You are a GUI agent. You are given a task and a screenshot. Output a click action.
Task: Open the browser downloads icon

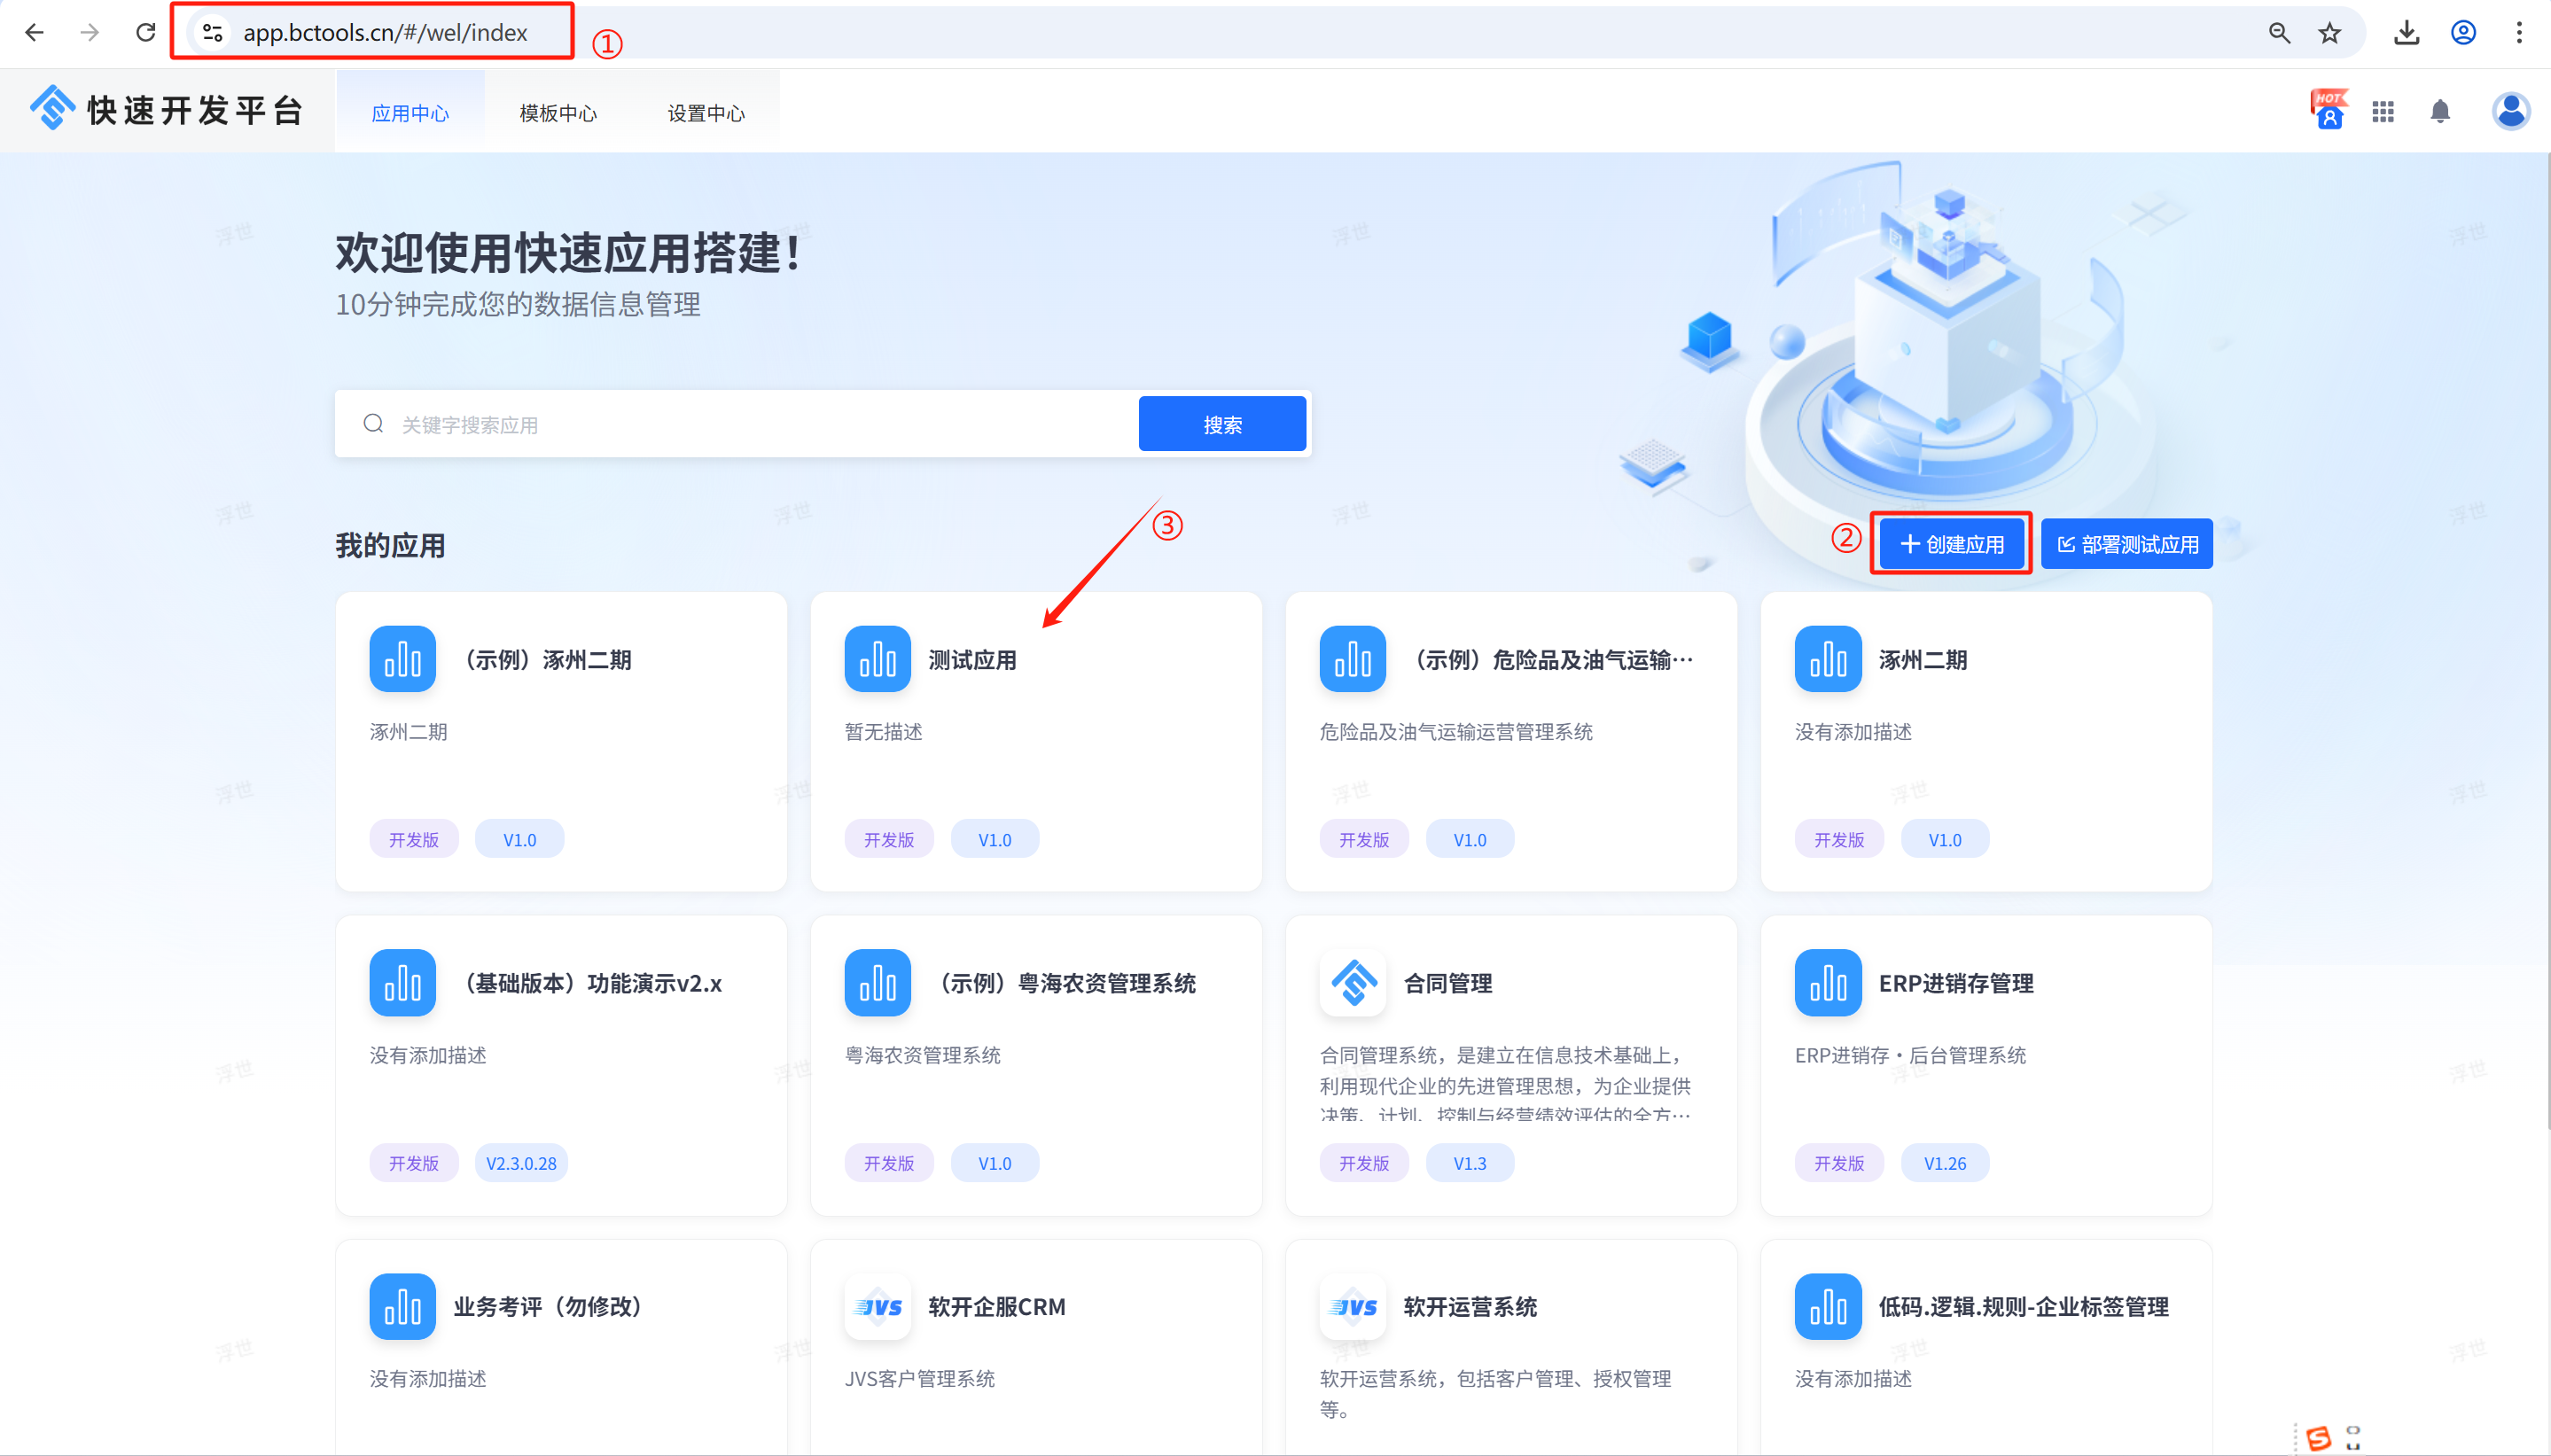coord(2407,33)
